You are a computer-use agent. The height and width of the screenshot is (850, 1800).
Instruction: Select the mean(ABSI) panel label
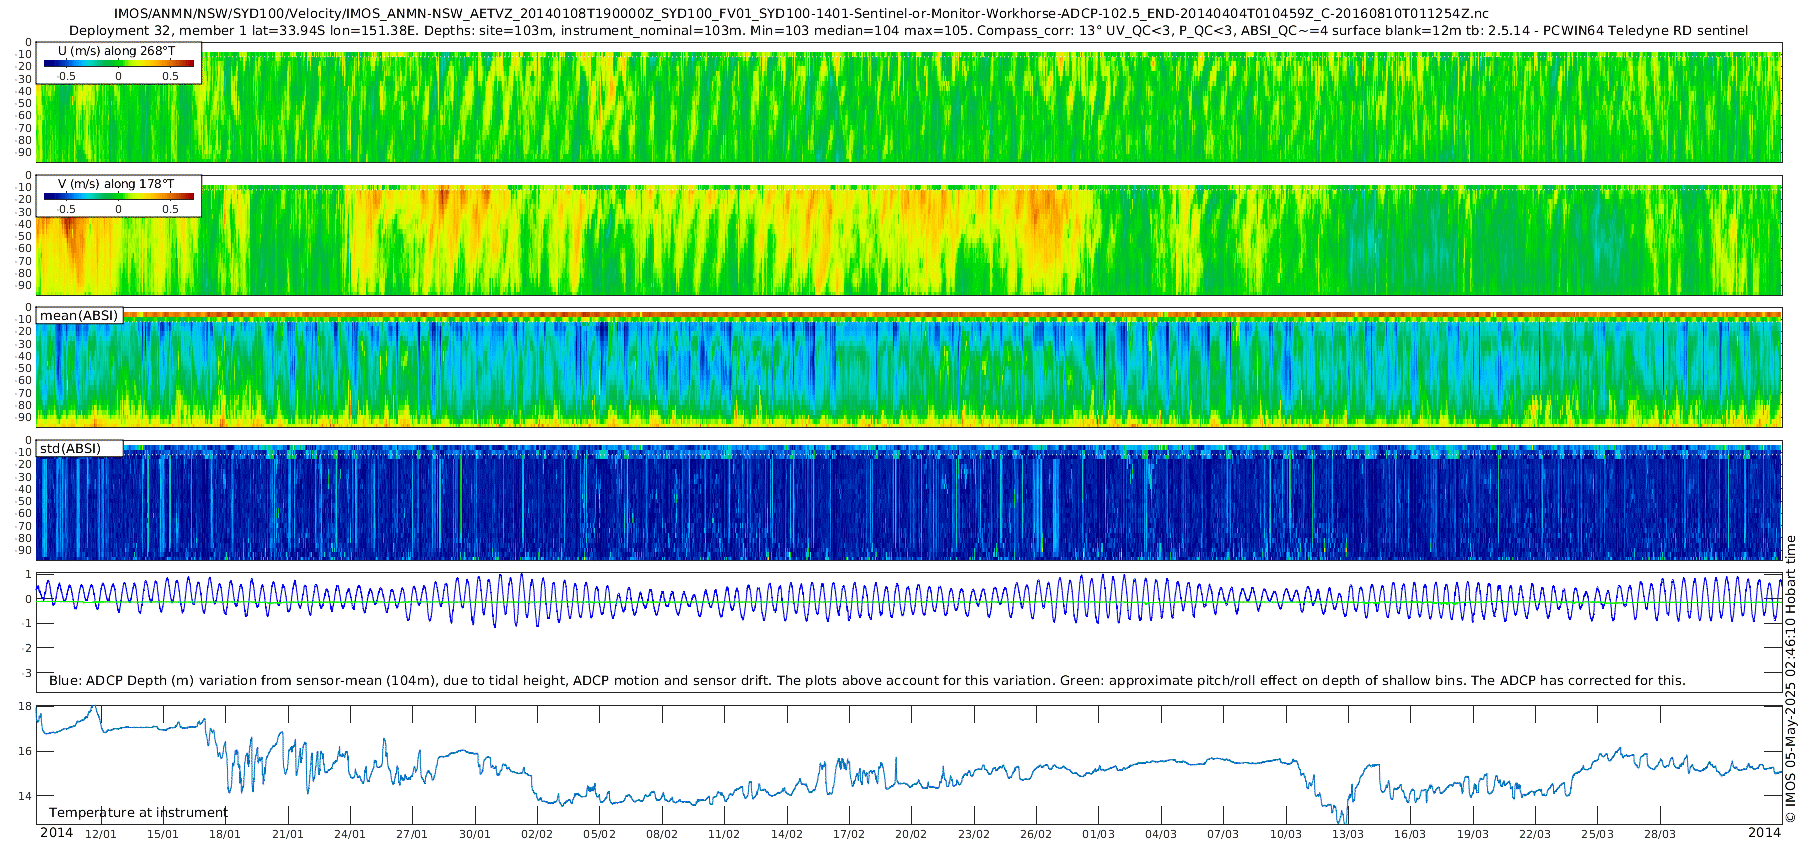79,315
